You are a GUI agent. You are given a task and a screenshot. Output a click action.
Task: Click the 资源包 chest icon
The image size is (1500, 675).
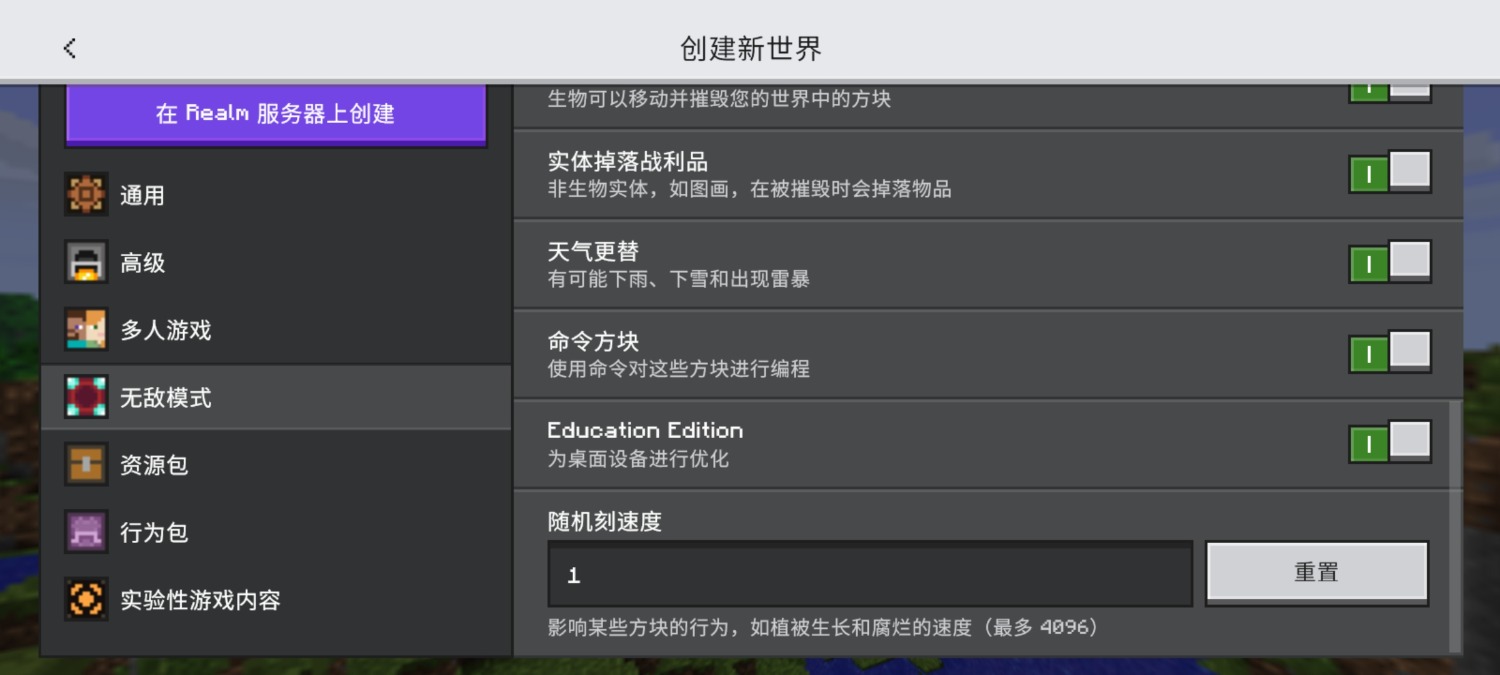pyautogui.click(x=86, y=464)
